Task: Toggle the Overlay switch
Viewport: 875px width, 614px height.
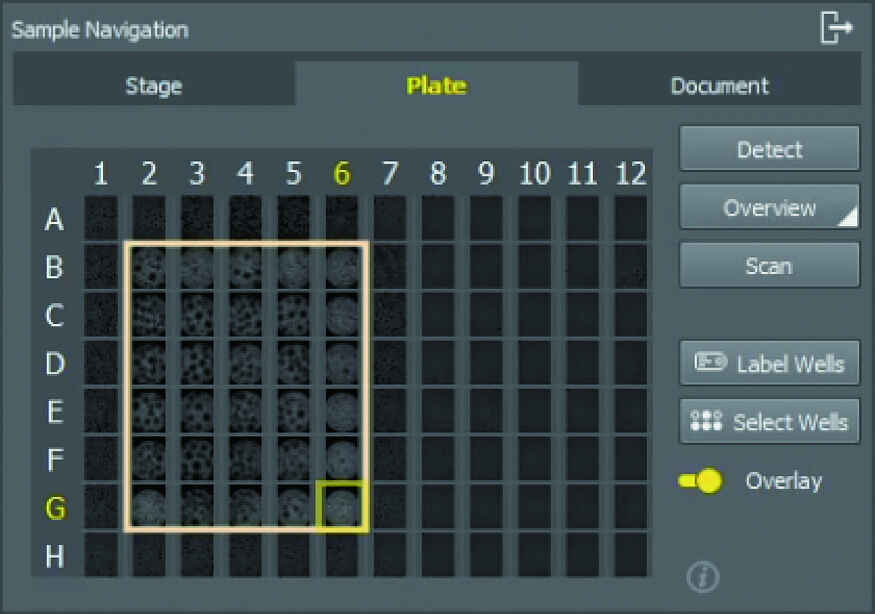Action: pyautogui.click(x=700, y=481)
